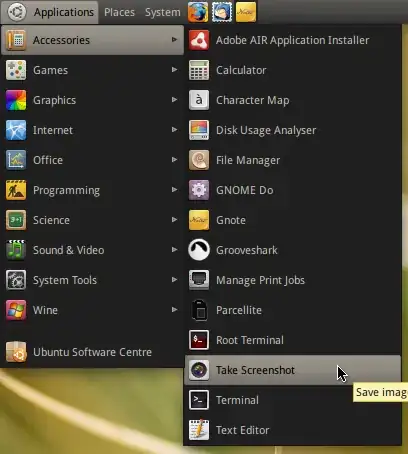Click the Science category icon

[x=16, y=220]
